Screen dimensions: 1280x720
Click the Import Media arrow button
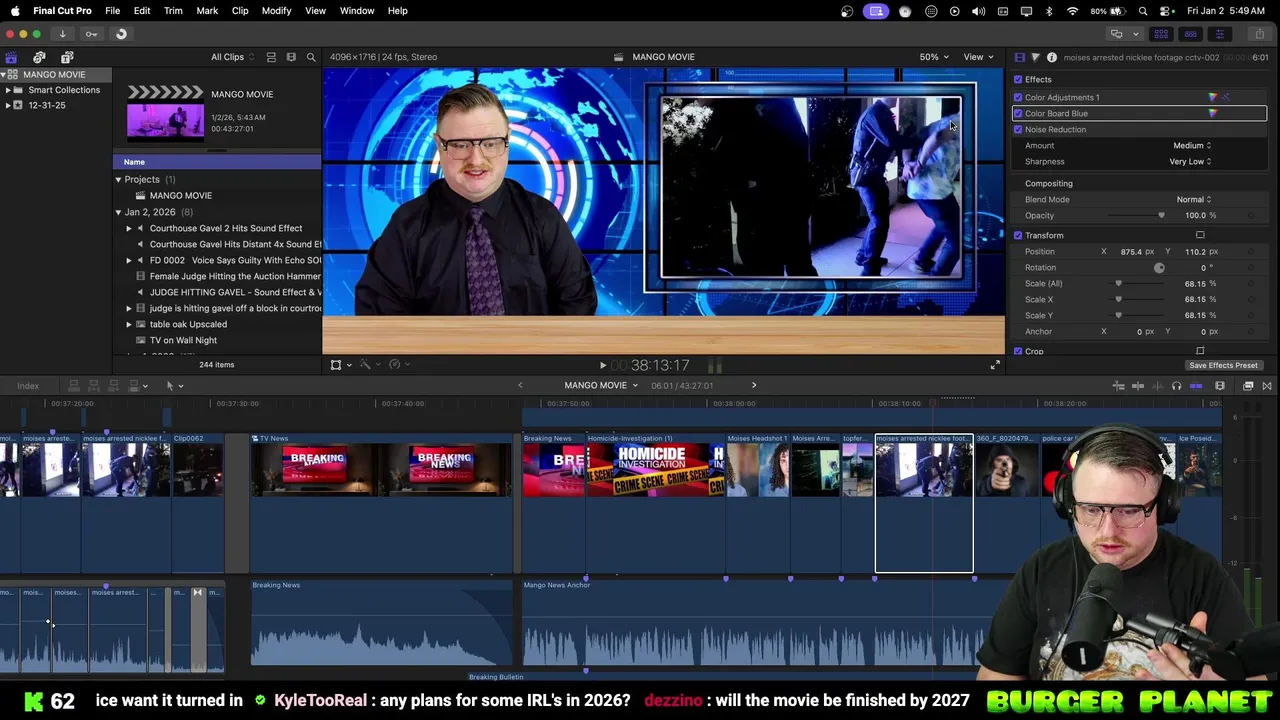pyautogui.click(x=62, y=34)
